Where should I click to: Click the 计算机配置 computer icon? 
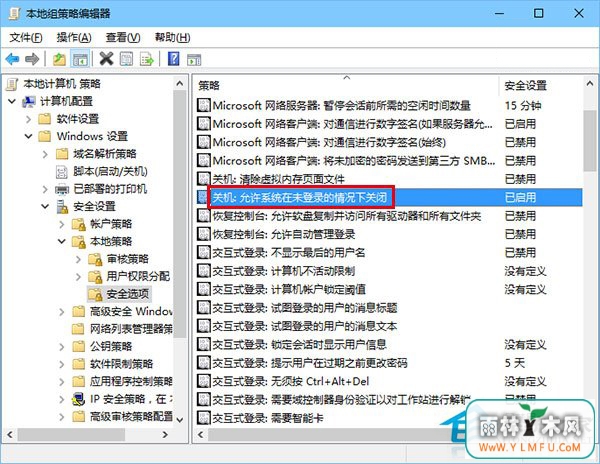coord(29,101)
